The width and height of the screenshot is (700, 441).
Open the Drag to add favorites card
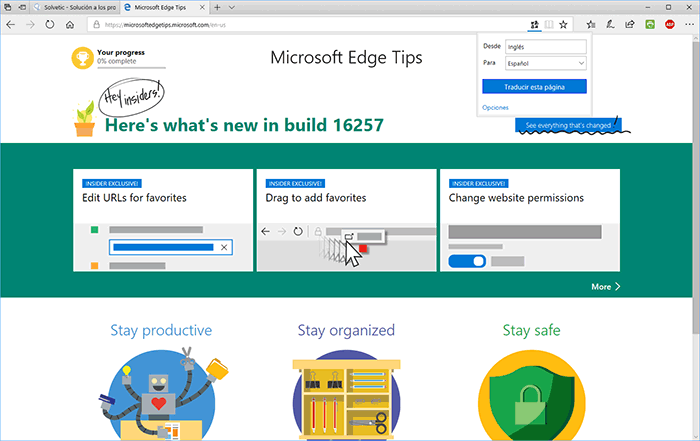(x=346, y=220)
